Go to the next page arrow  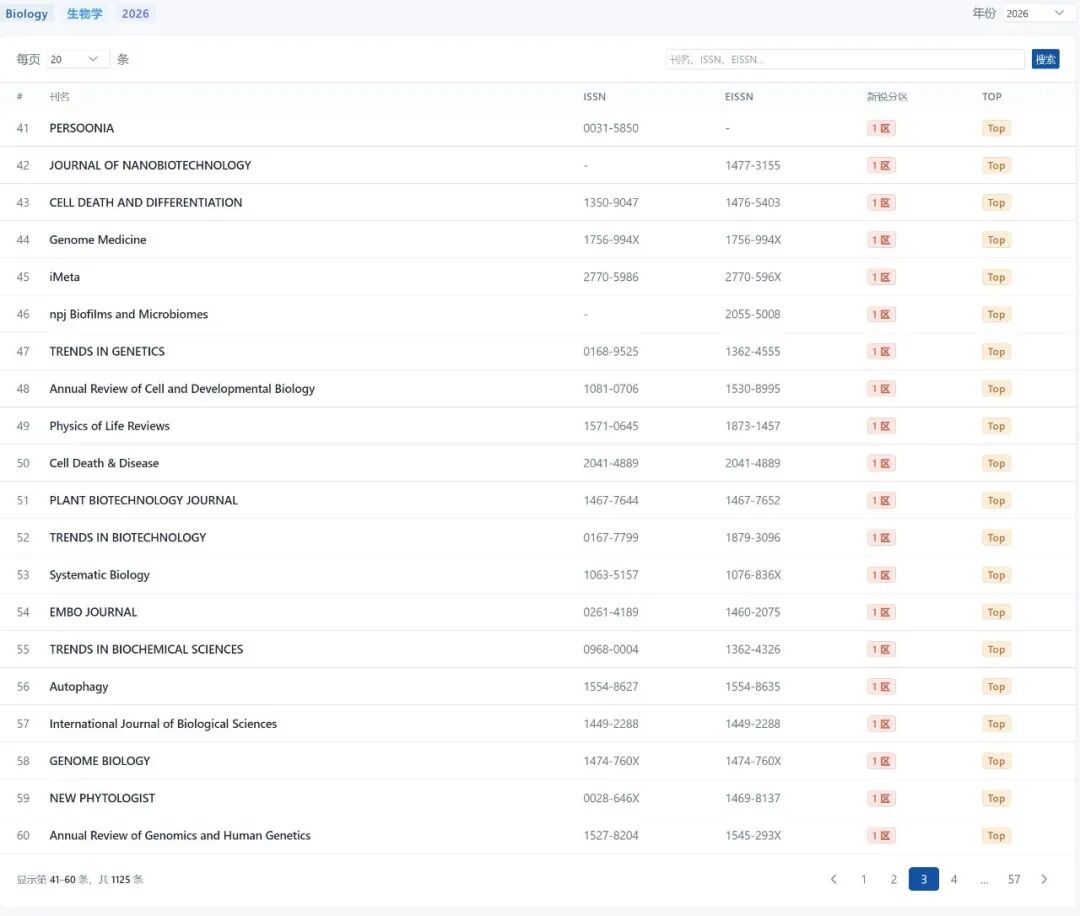click(x=1044, y=879)
